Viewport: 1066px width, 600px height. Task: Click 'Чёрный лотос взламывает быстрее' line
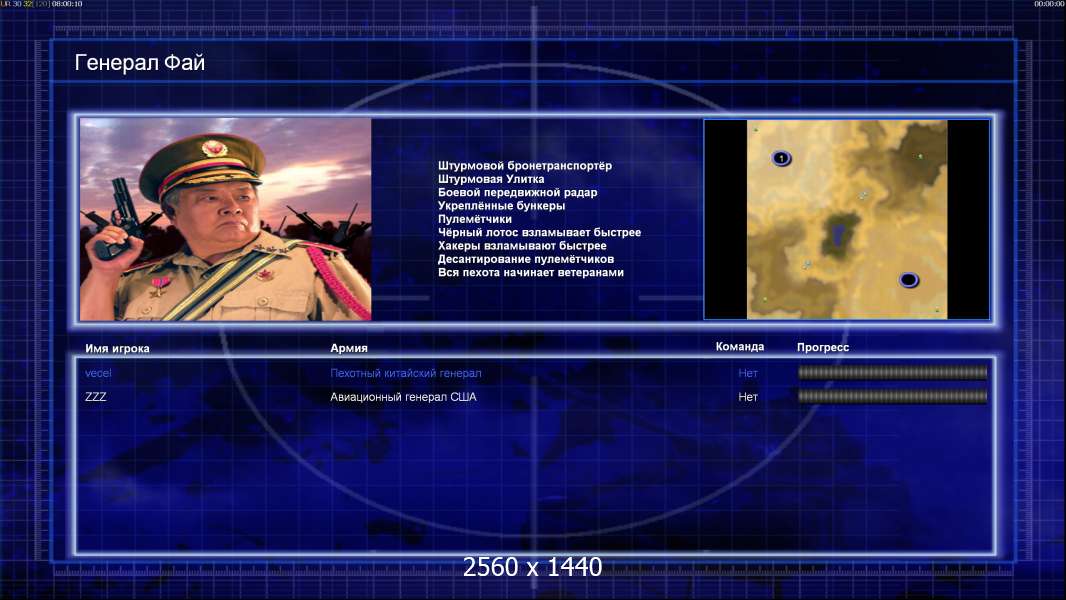pyautogui.click(x=539, y=232)
